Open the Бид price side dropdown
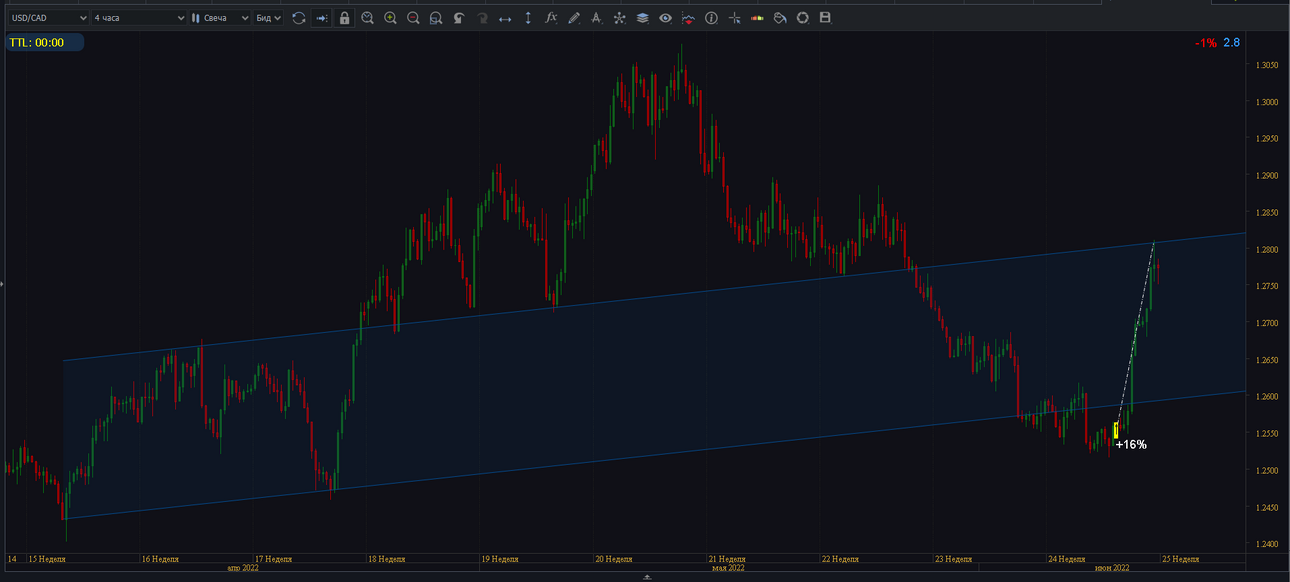 pos(270,18)
